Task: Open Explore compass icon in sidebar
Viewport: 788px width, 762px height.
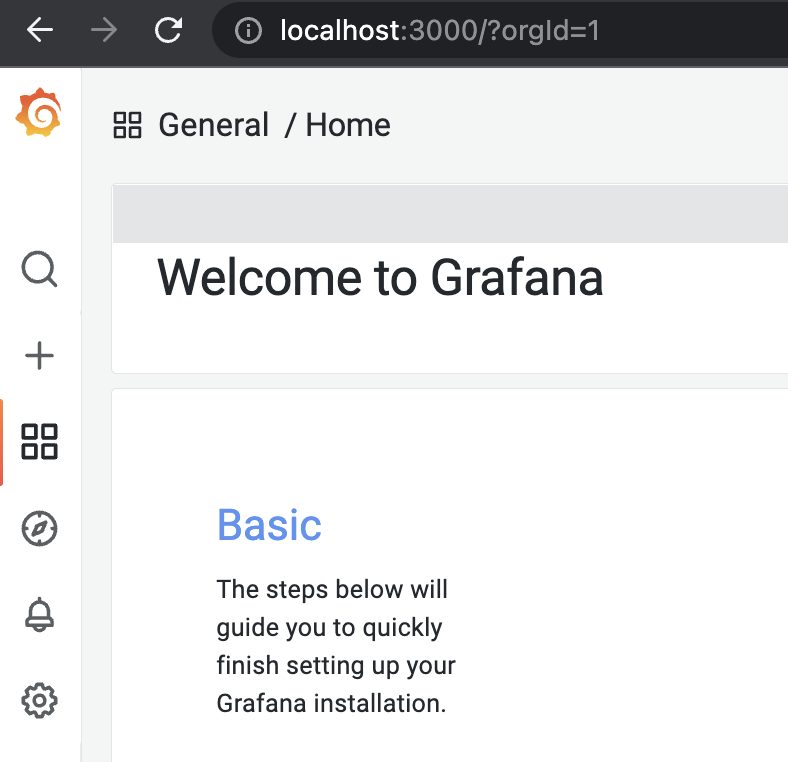Action: click(x=39, y=528)
